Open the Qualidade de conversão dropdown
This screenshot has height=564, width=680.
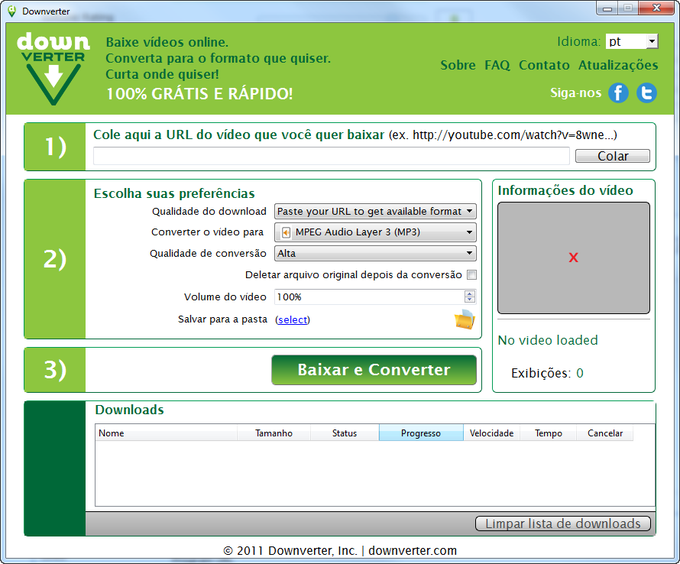click(375, 254)
